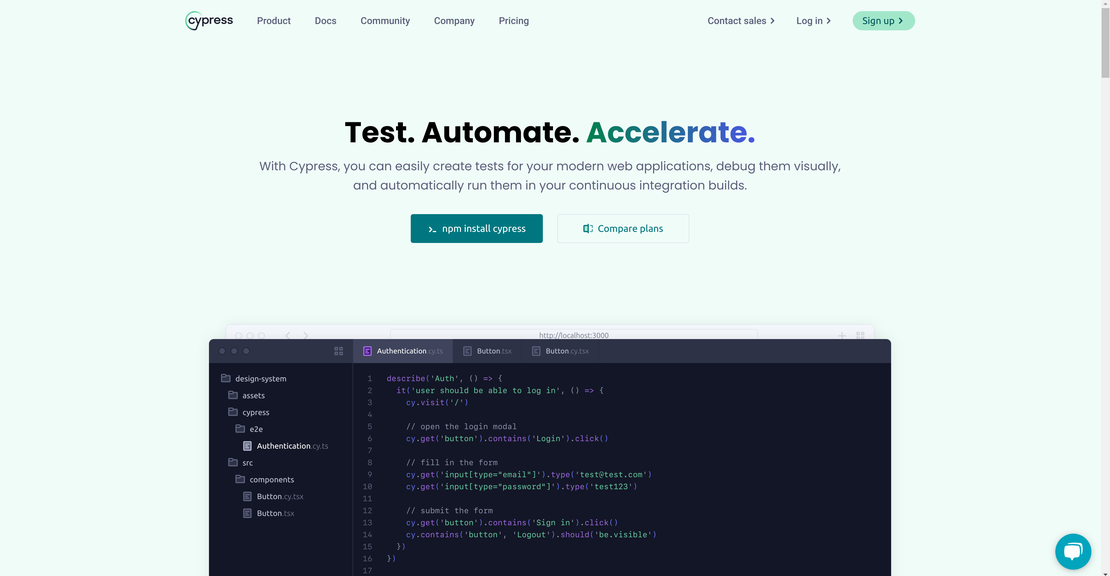Switch to the Button.cy.tsx editor tab
Image resolution: width=1110 pixels, height=576 pixels.
coord(560,351)
